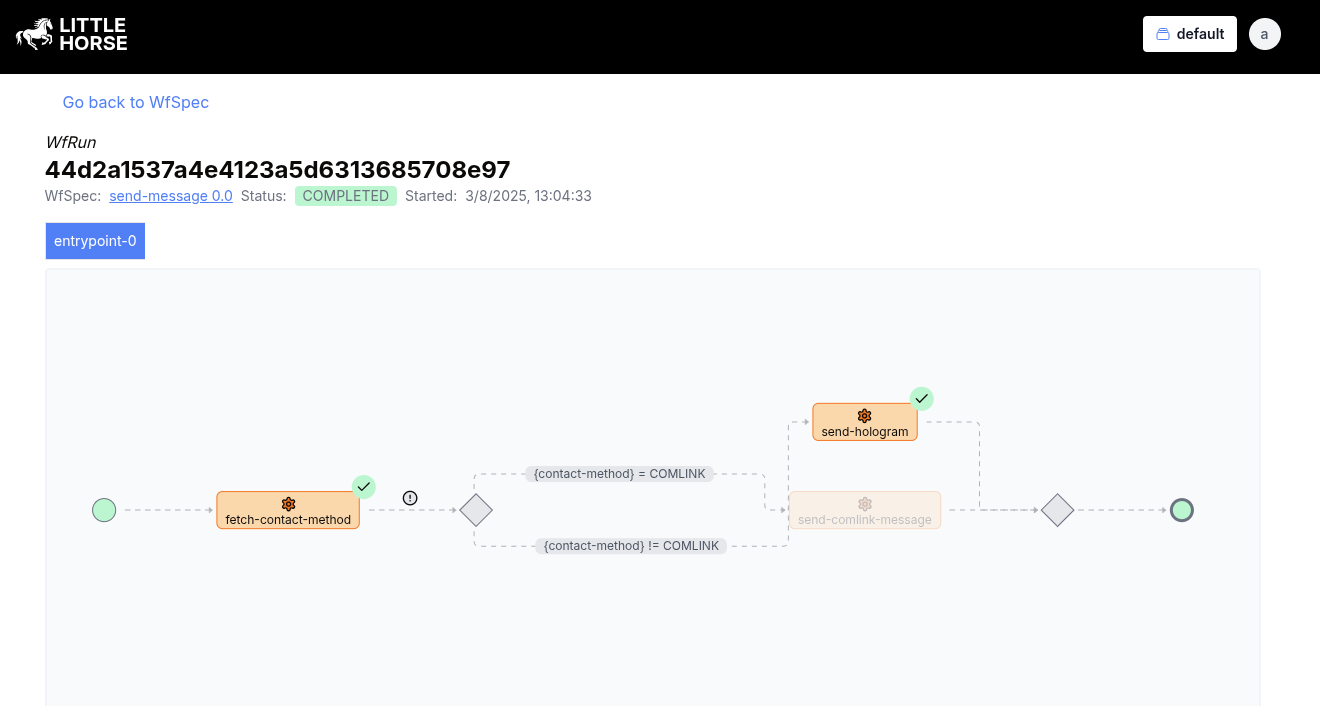
Task: Select the workflow exit circle node
Action: (x=1181, y=510)
